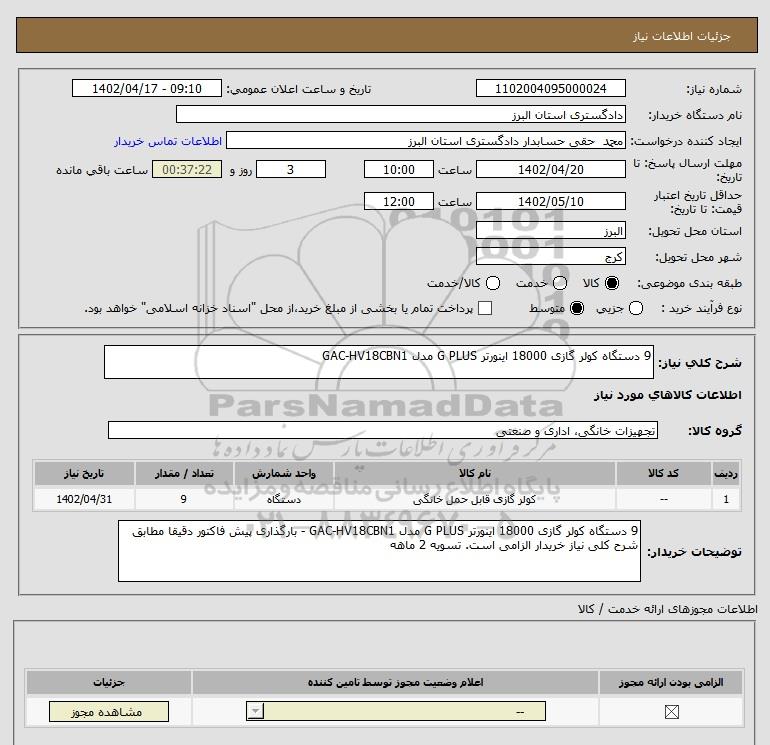Click the unit cell دستگاه
The height and width of the screenshot is (745, 770).
[284, 499]
